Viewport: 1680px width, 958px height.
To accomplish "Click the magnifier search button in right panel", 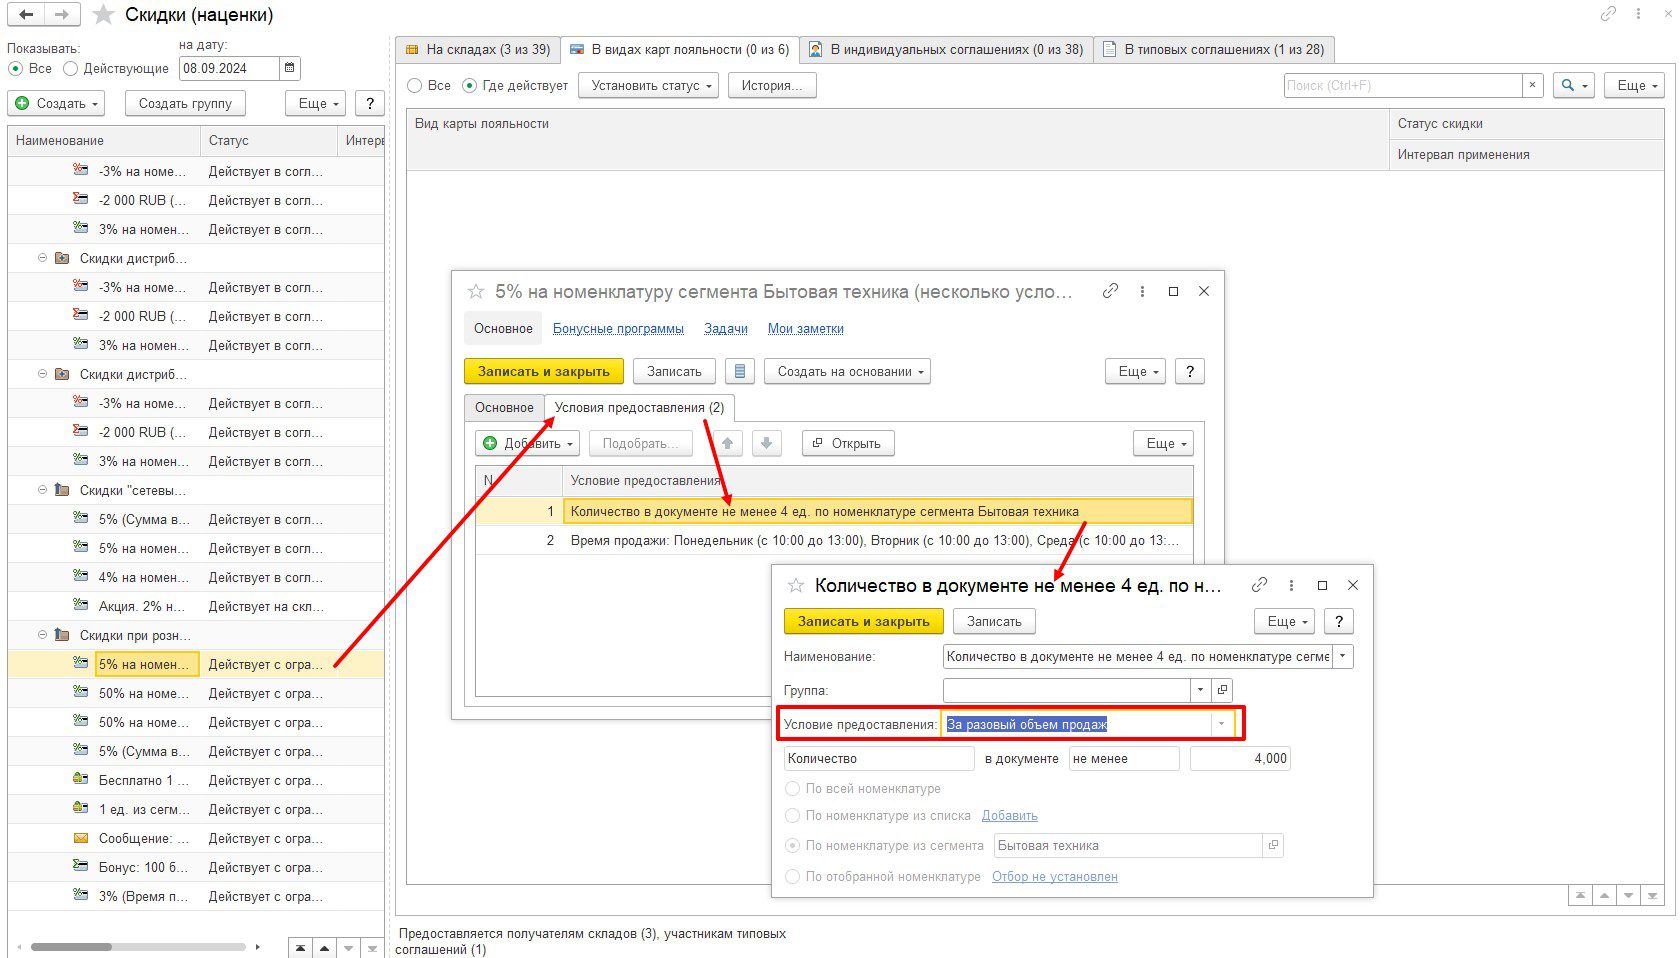I will [1574, 85].
